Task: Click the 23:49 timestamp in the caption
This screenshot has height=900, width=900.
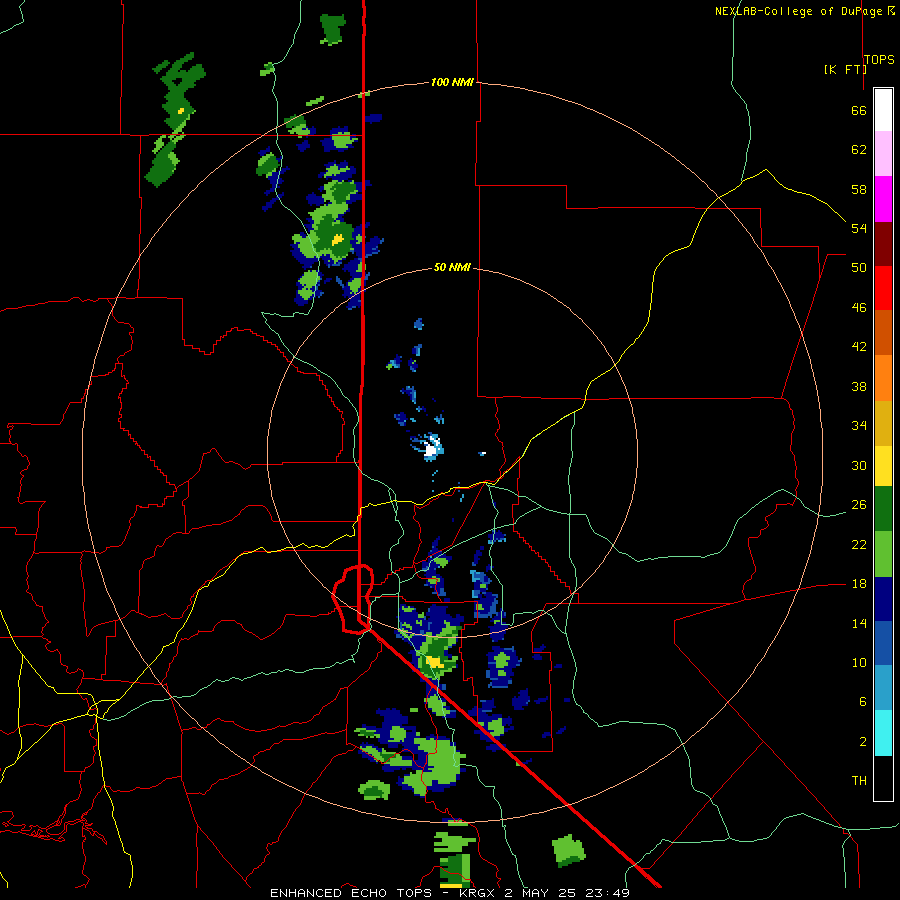Action: coord(606,893)
